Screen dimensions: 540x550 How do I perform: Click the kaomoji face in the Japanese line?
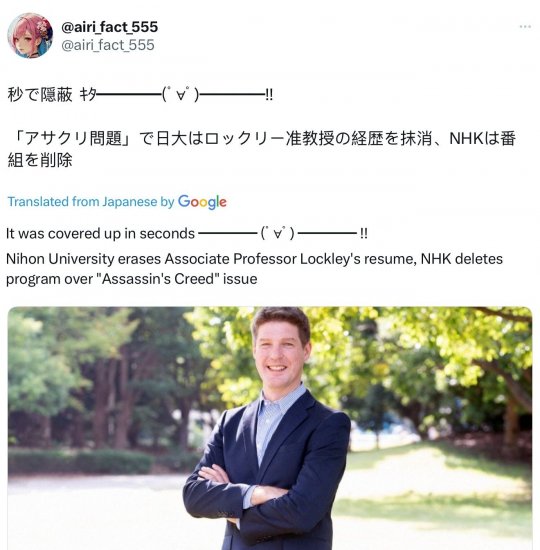[x=180, y=95]
